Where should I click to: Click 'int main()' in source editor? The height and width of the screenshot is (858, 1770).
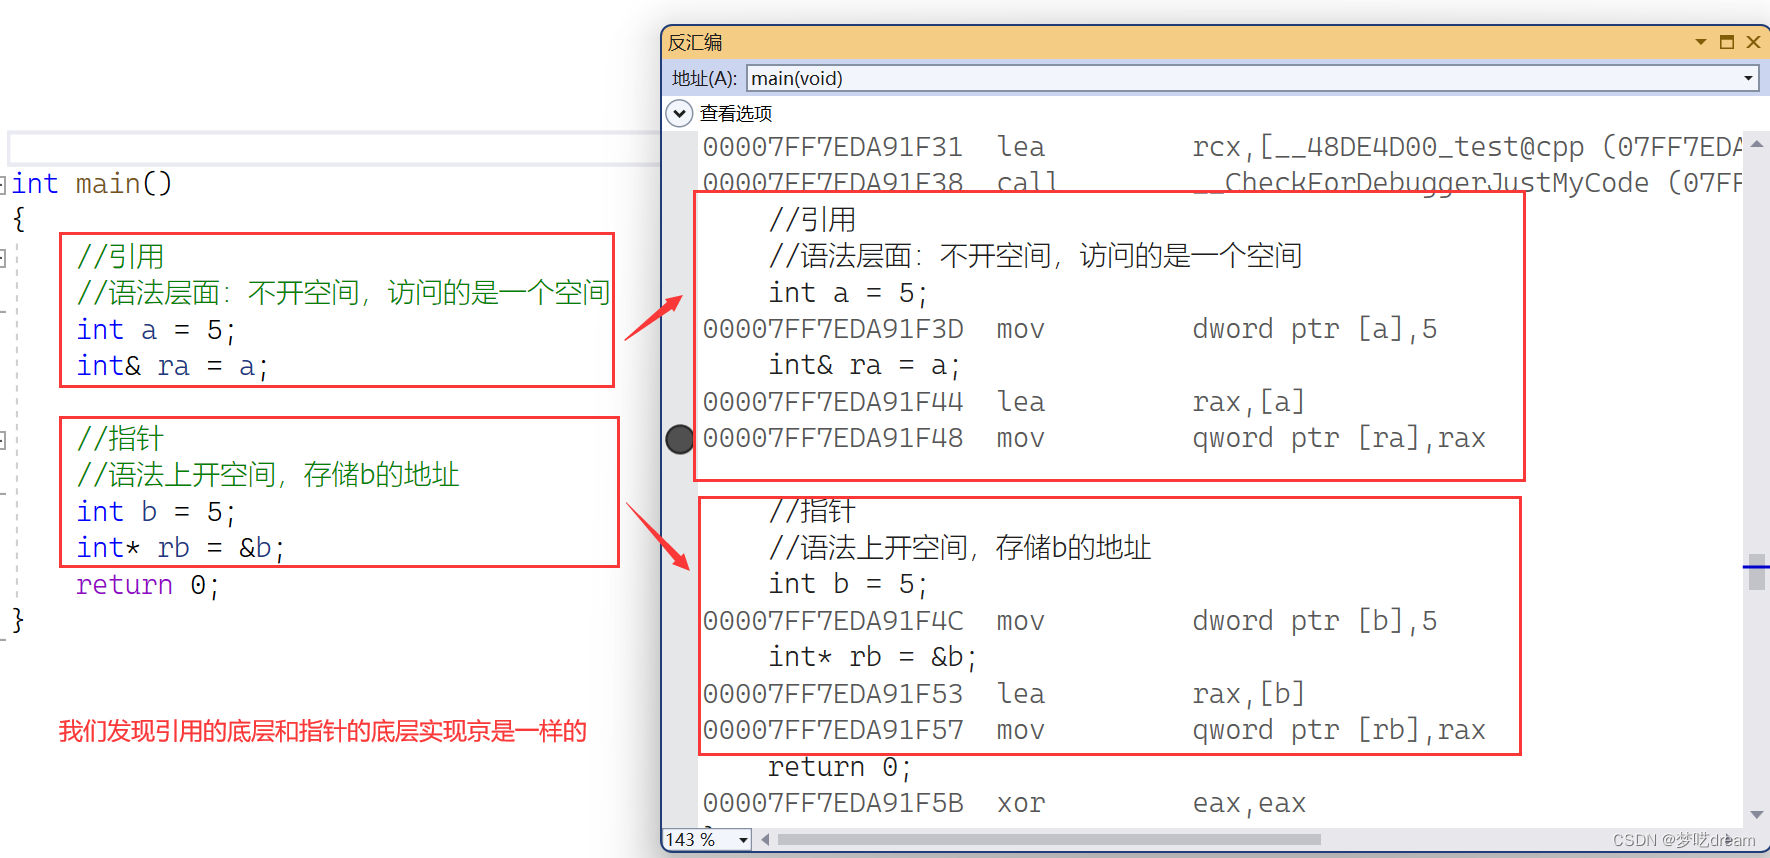click(92, 184)
